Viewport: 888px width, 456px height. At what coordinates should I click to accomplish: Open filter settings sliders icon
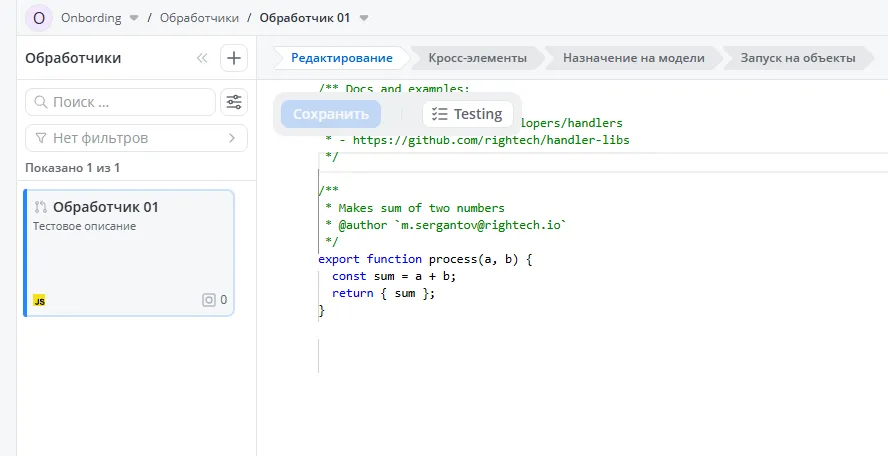coord(234,102)
